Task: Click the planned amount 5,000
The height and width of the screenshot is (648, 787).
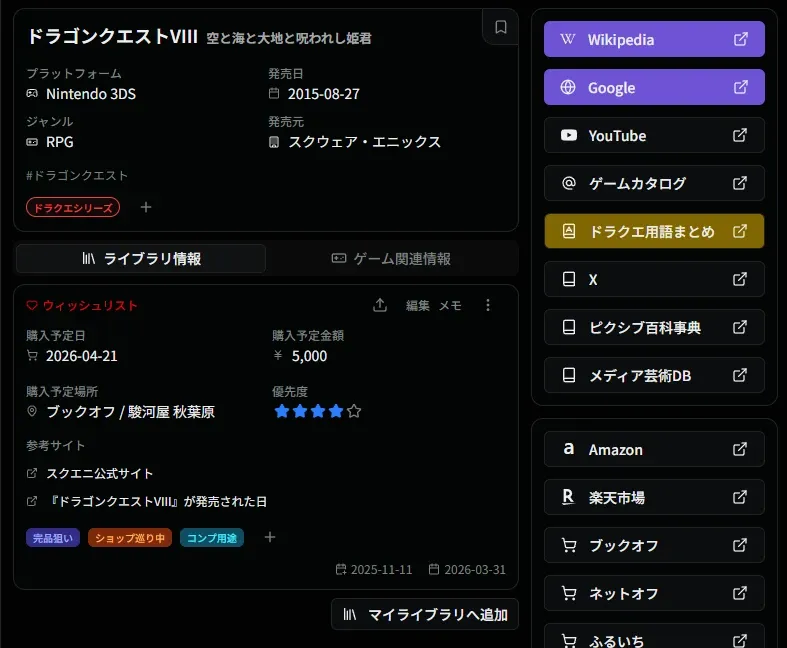Action: click(309, 356)
